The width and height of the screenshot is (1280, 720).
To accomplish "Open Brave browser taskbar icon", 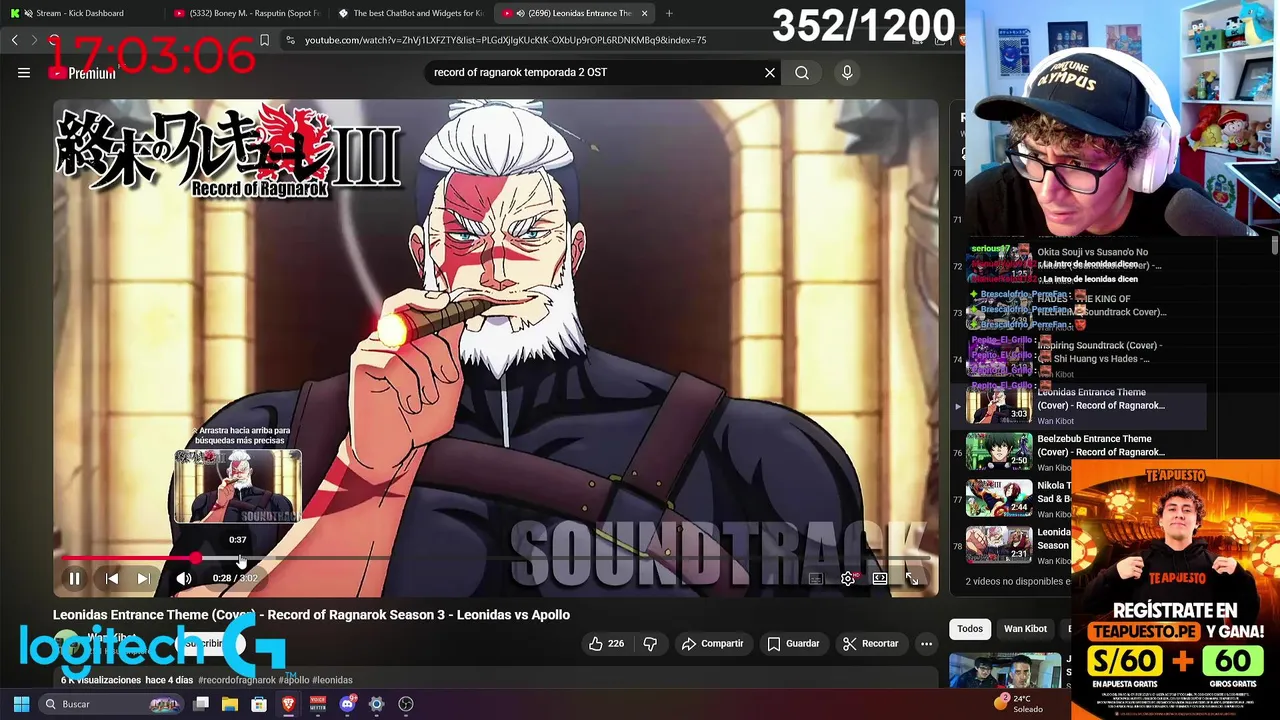I will pos(288,704).
